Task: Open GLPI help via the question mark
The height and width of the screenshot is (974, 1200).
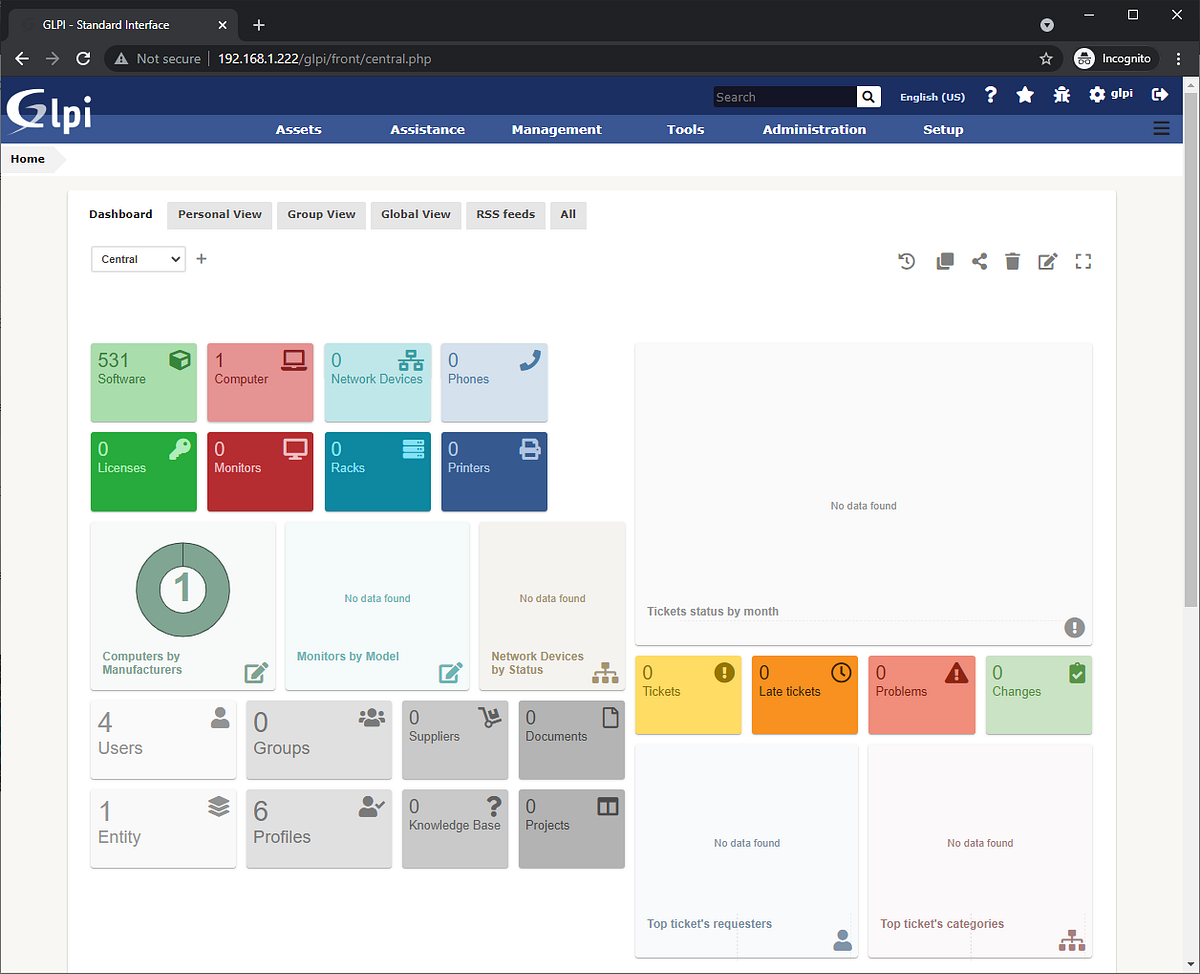Action: [x=990, y=94]
